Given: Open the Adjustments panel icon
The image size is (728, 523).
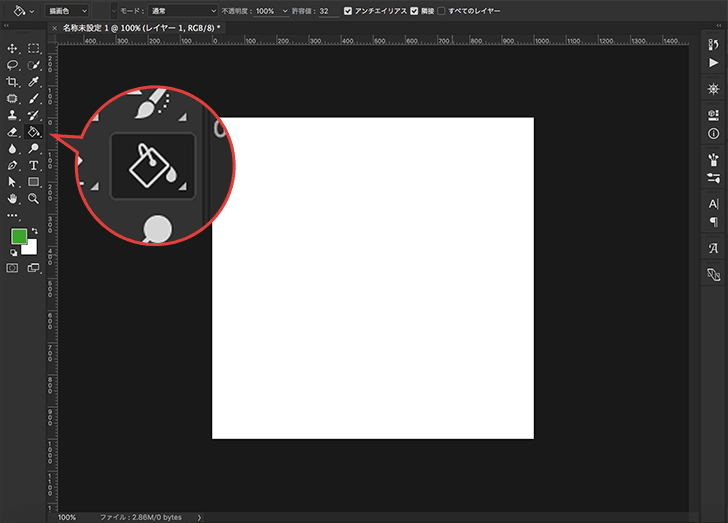Looking at the screenshot, I should pyautogui.click(x=714, y=115).
